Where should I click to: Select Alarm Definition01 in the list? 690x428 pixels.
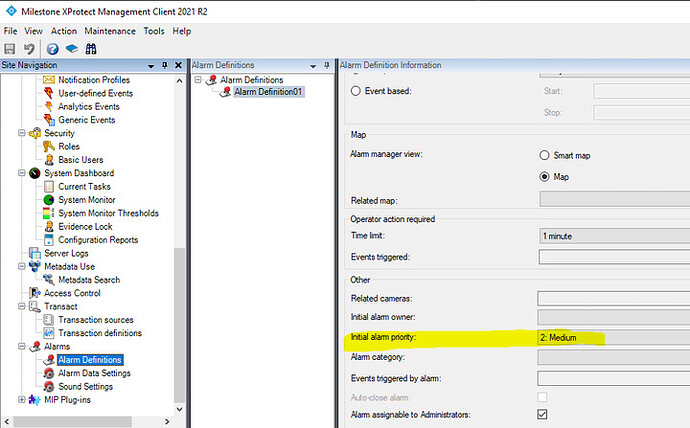coord(267,93)
